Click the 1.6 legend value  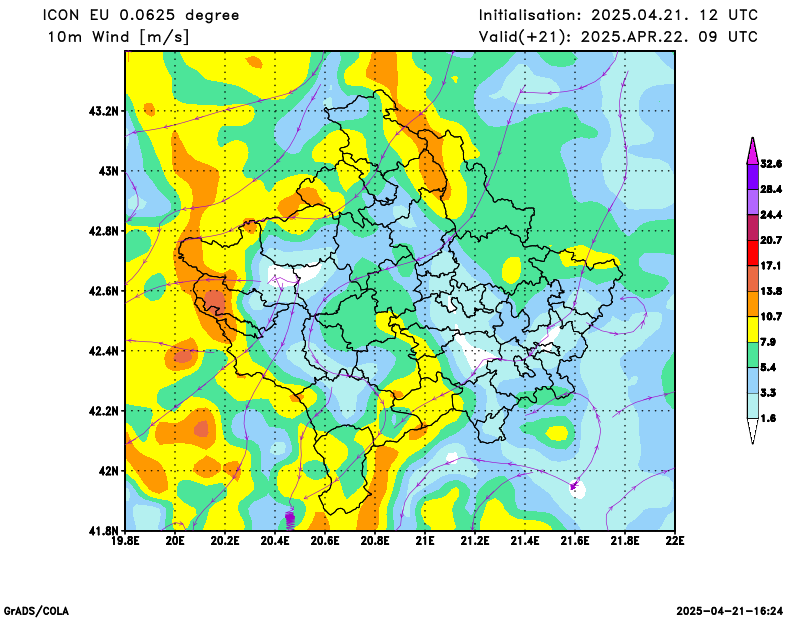pyautogui.click(x=768, y=418)
